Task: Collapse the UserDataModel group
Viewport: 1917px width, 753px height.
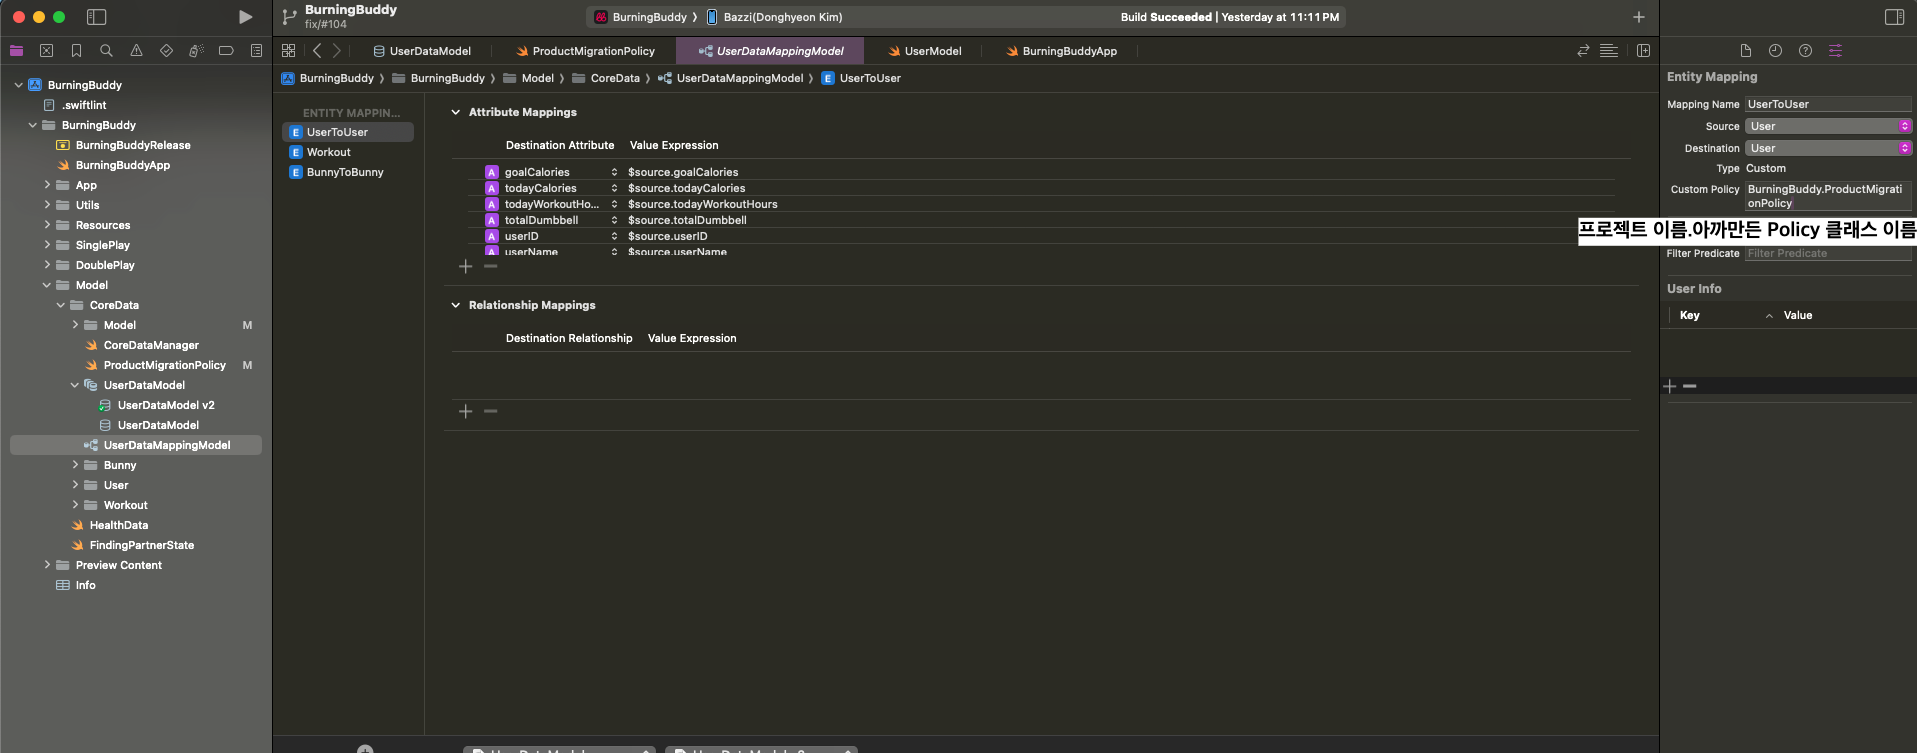Action: [75, 385]
